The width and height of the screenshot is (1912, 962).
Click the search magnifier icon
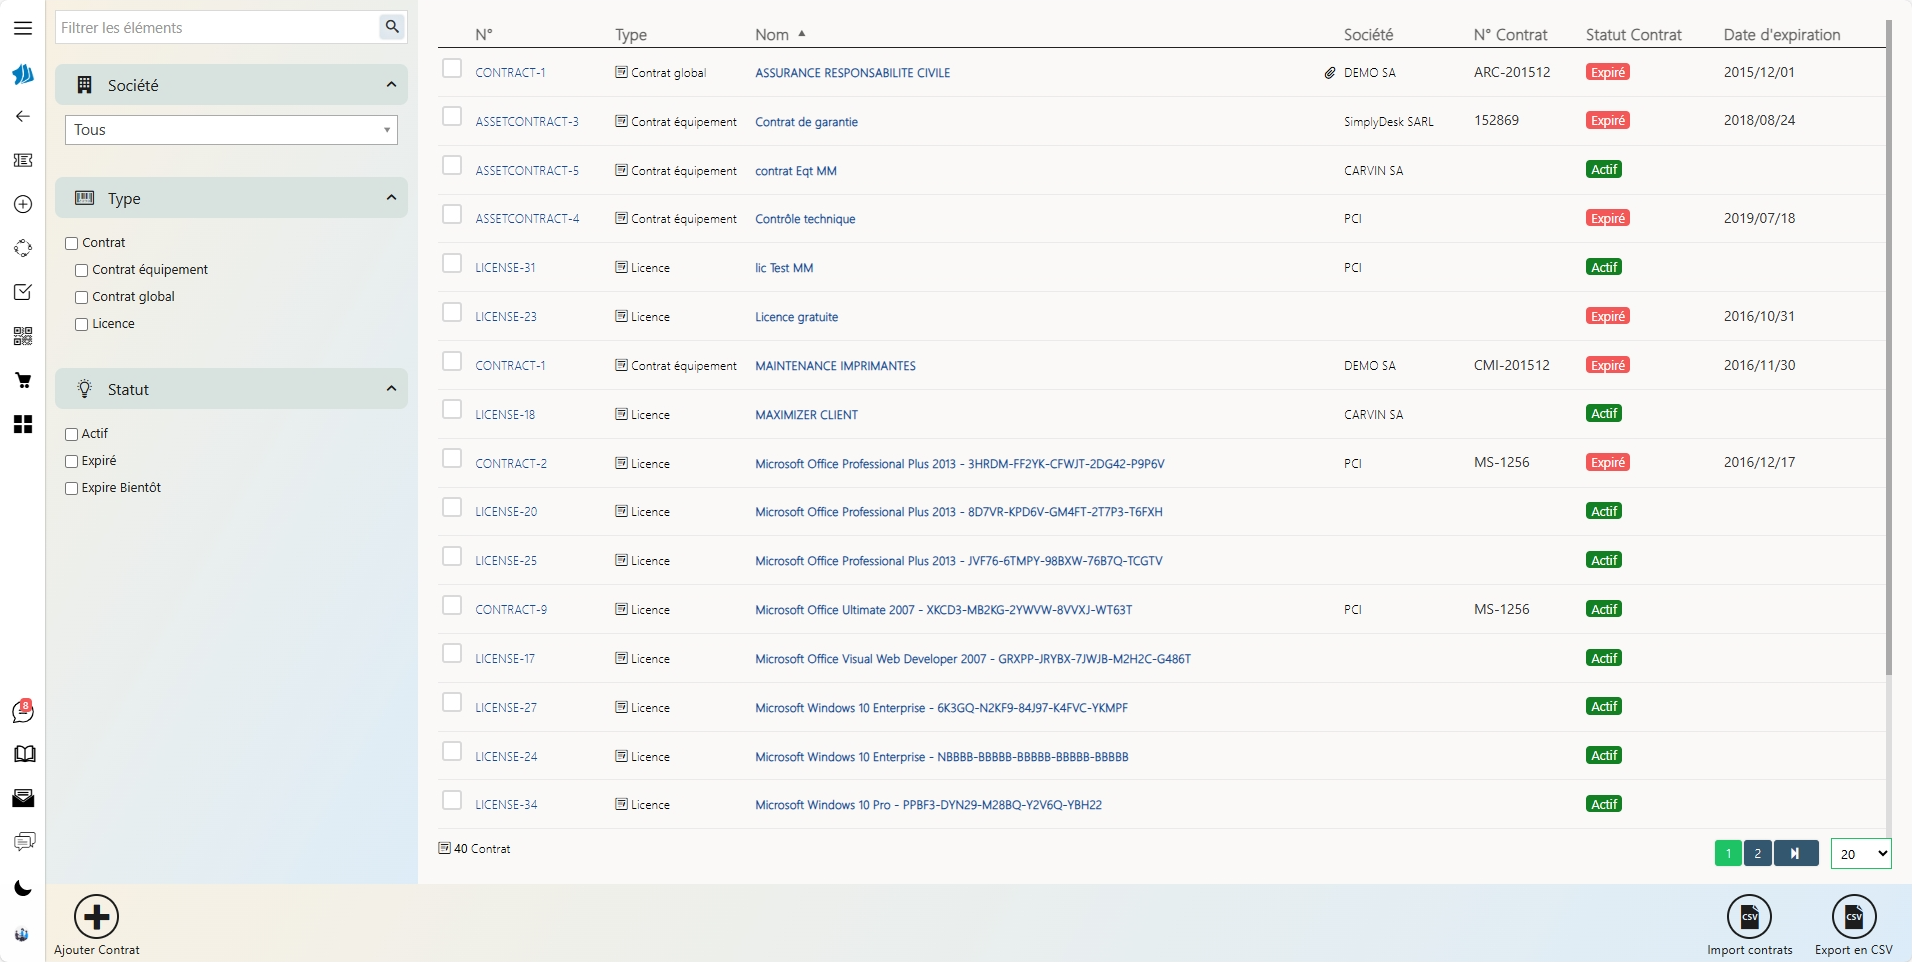392,27
